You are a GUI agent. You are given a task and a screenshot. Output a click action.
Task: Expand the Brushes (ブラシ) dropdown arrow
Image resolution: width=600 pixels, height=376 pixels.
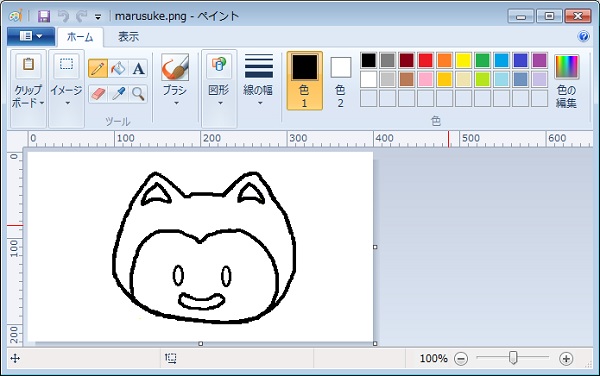coord(176,103)
